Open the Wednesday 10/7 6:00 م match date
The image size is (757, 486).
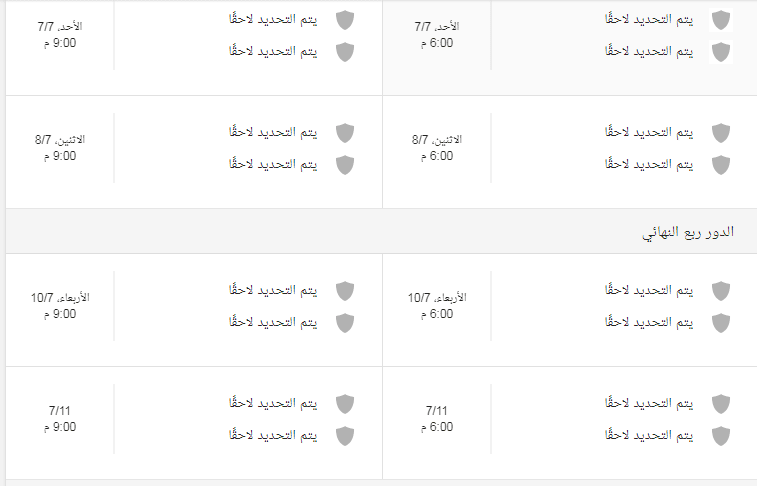[436, 305]
